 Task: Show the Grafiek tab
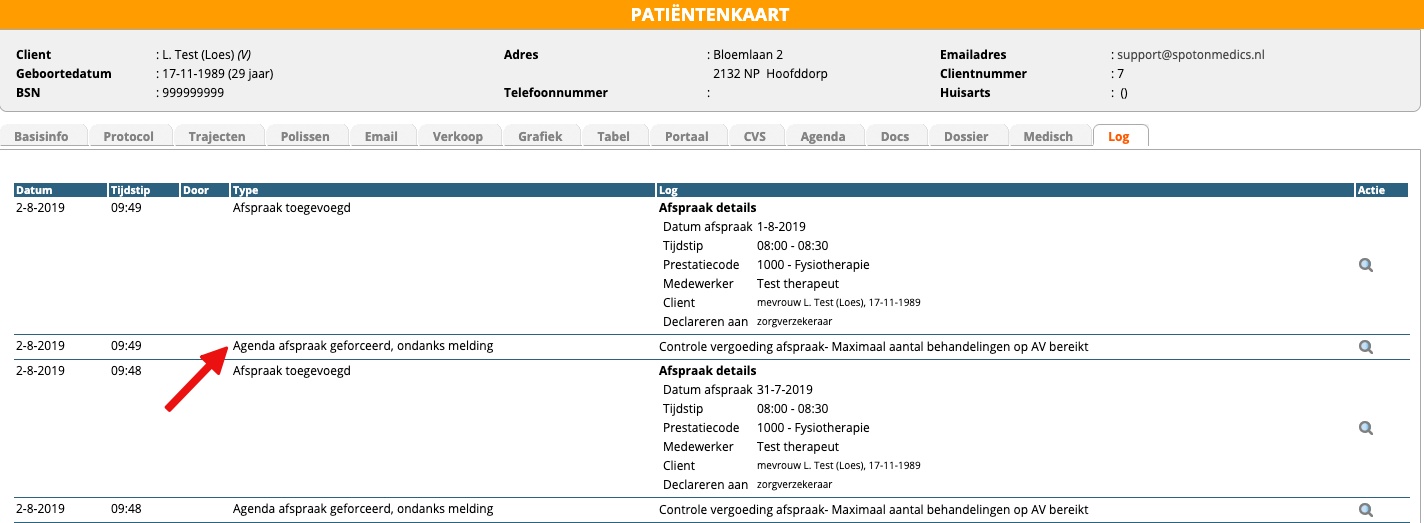(540, 137)
